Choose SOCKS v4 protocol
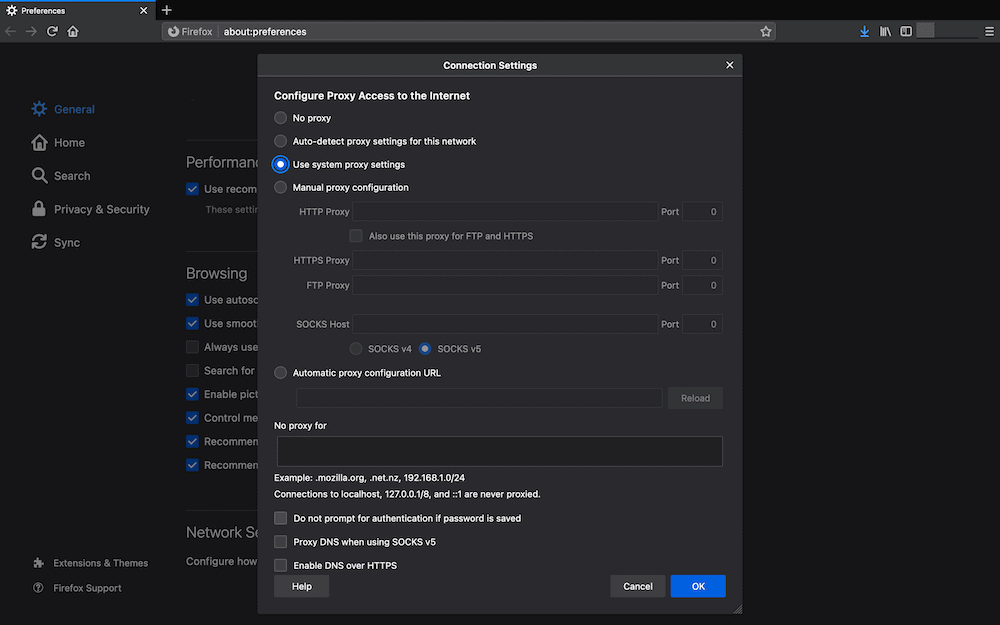1000x625 pixels. pos(356,348)
